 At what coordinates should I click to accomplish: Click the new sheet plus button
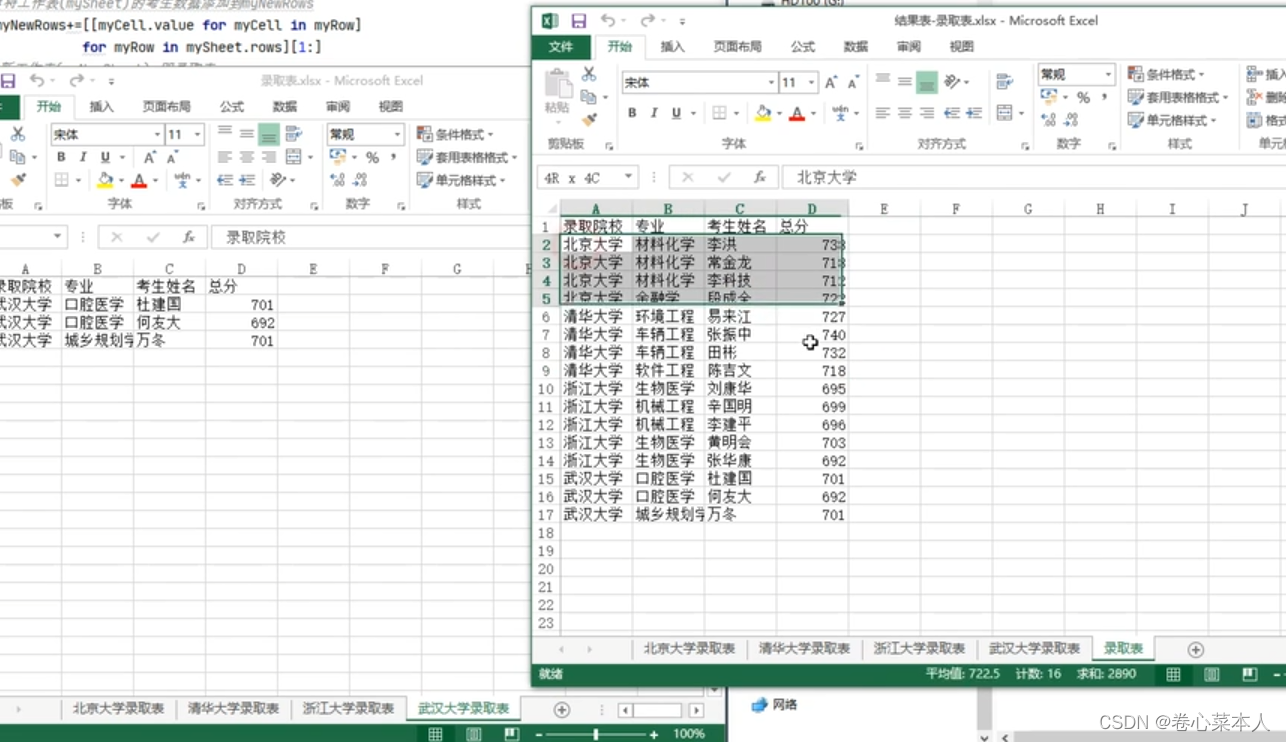click(1194, 648)
